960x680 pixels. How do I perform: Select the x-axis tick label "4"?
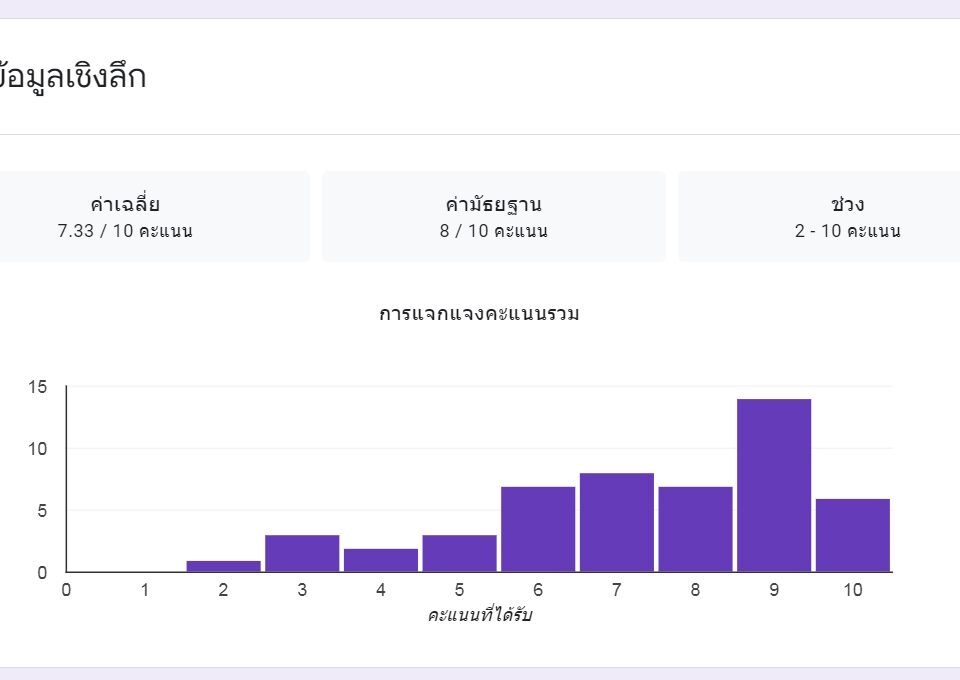tap(381, 590)
